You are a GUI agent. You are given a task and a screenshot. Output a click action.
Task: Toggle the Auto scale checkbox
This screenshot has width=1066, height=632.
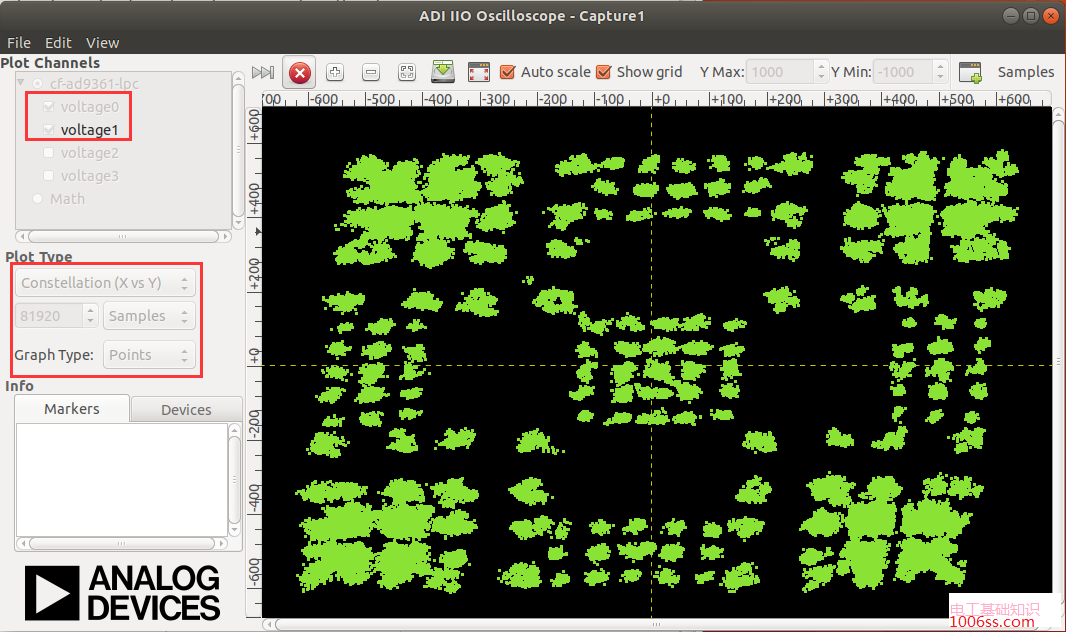click(507, 72)
